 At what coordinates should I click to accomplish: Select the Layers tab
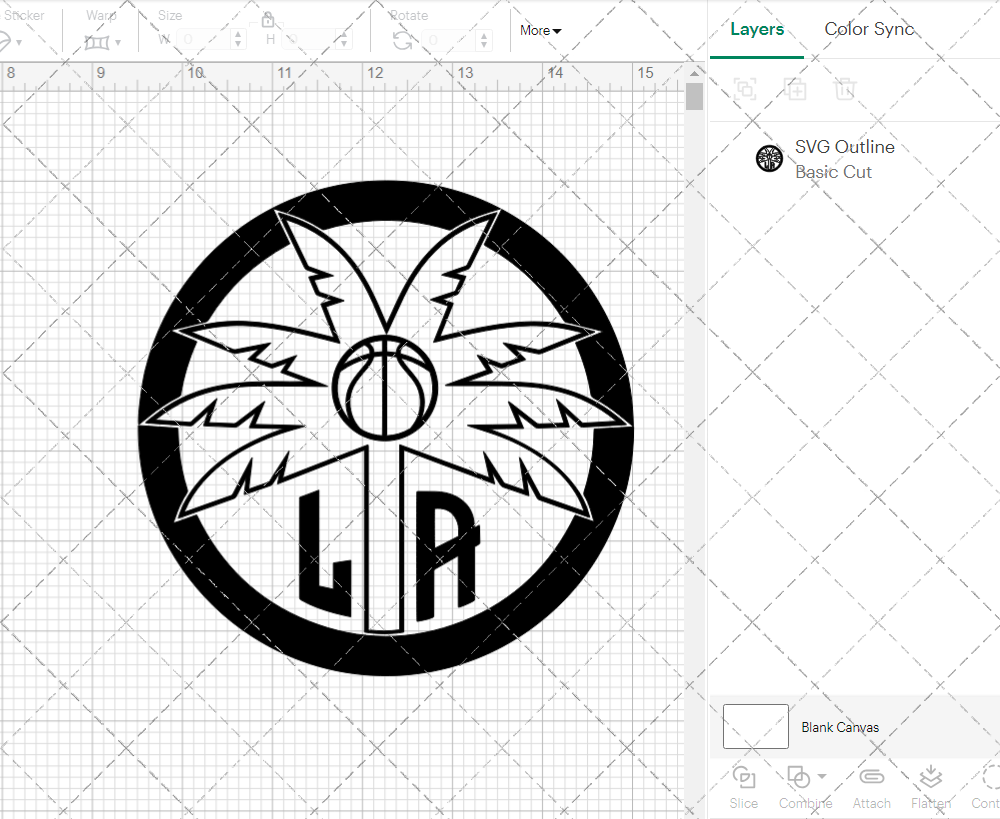click(x=757, y=29)
